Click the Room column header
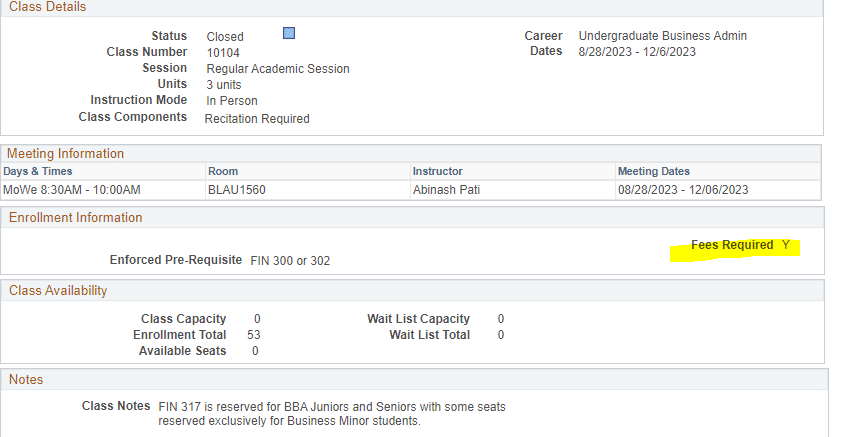 tap(223, 171)
